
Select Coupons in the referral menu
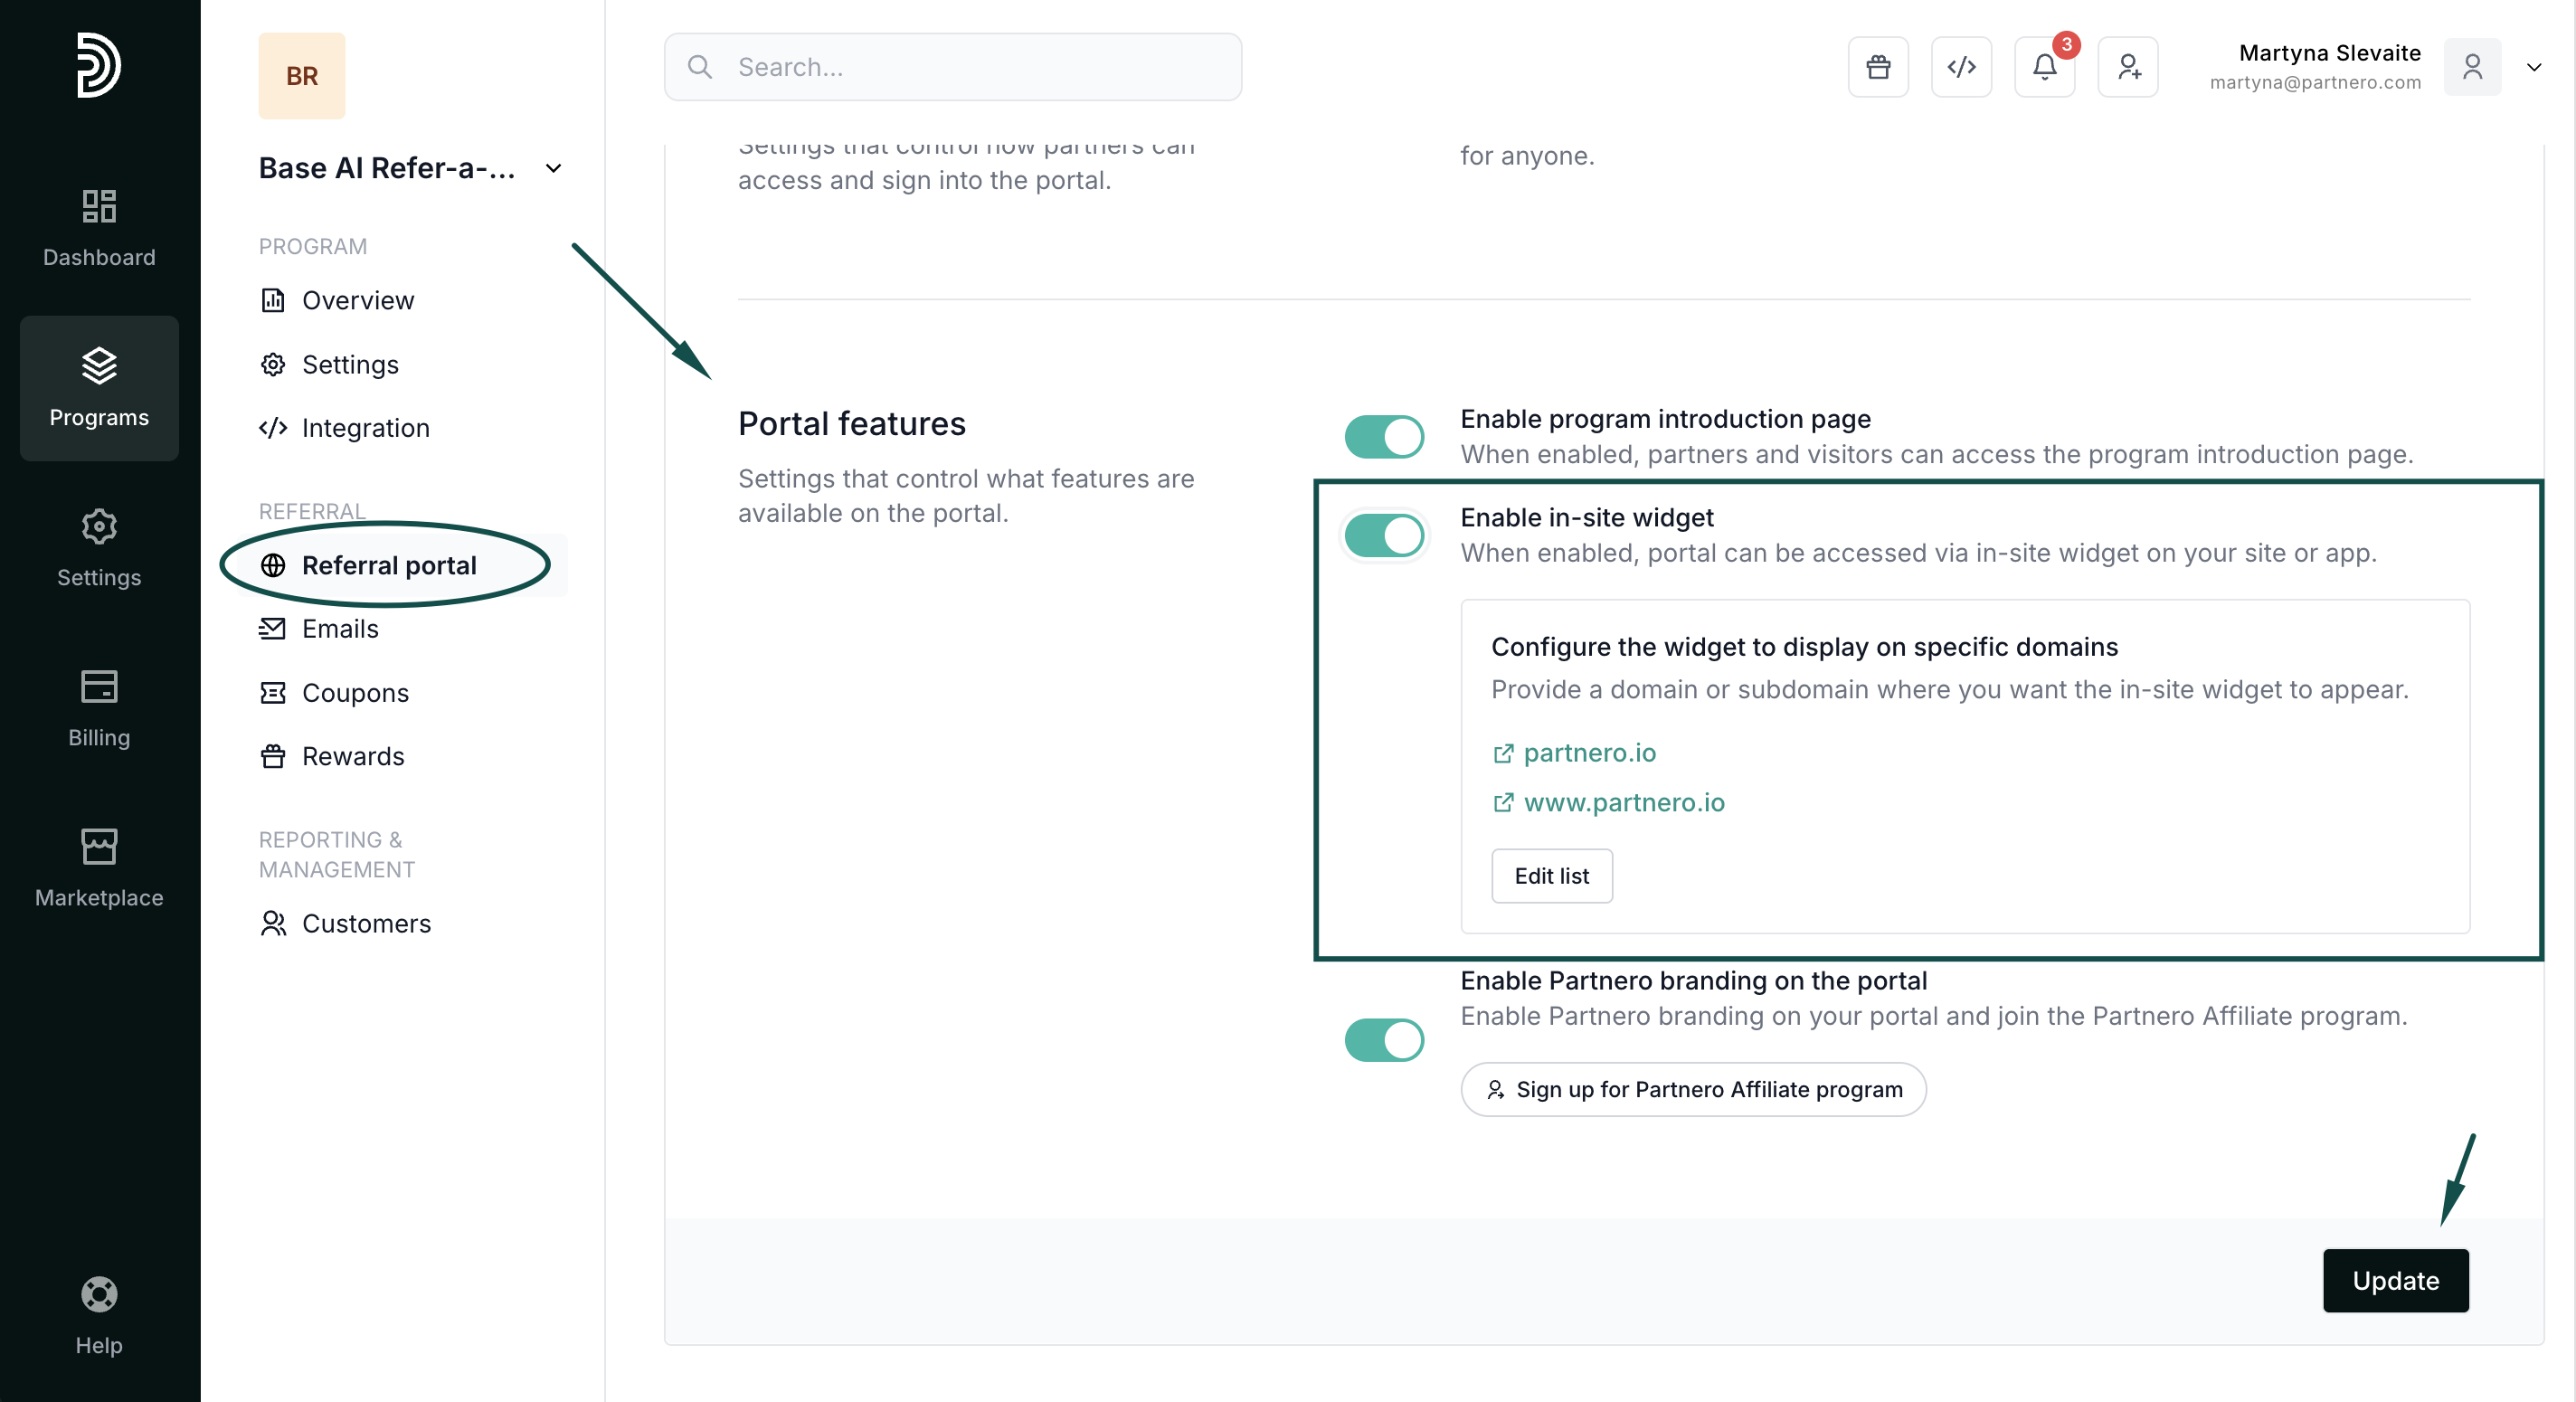pos(354,693)
